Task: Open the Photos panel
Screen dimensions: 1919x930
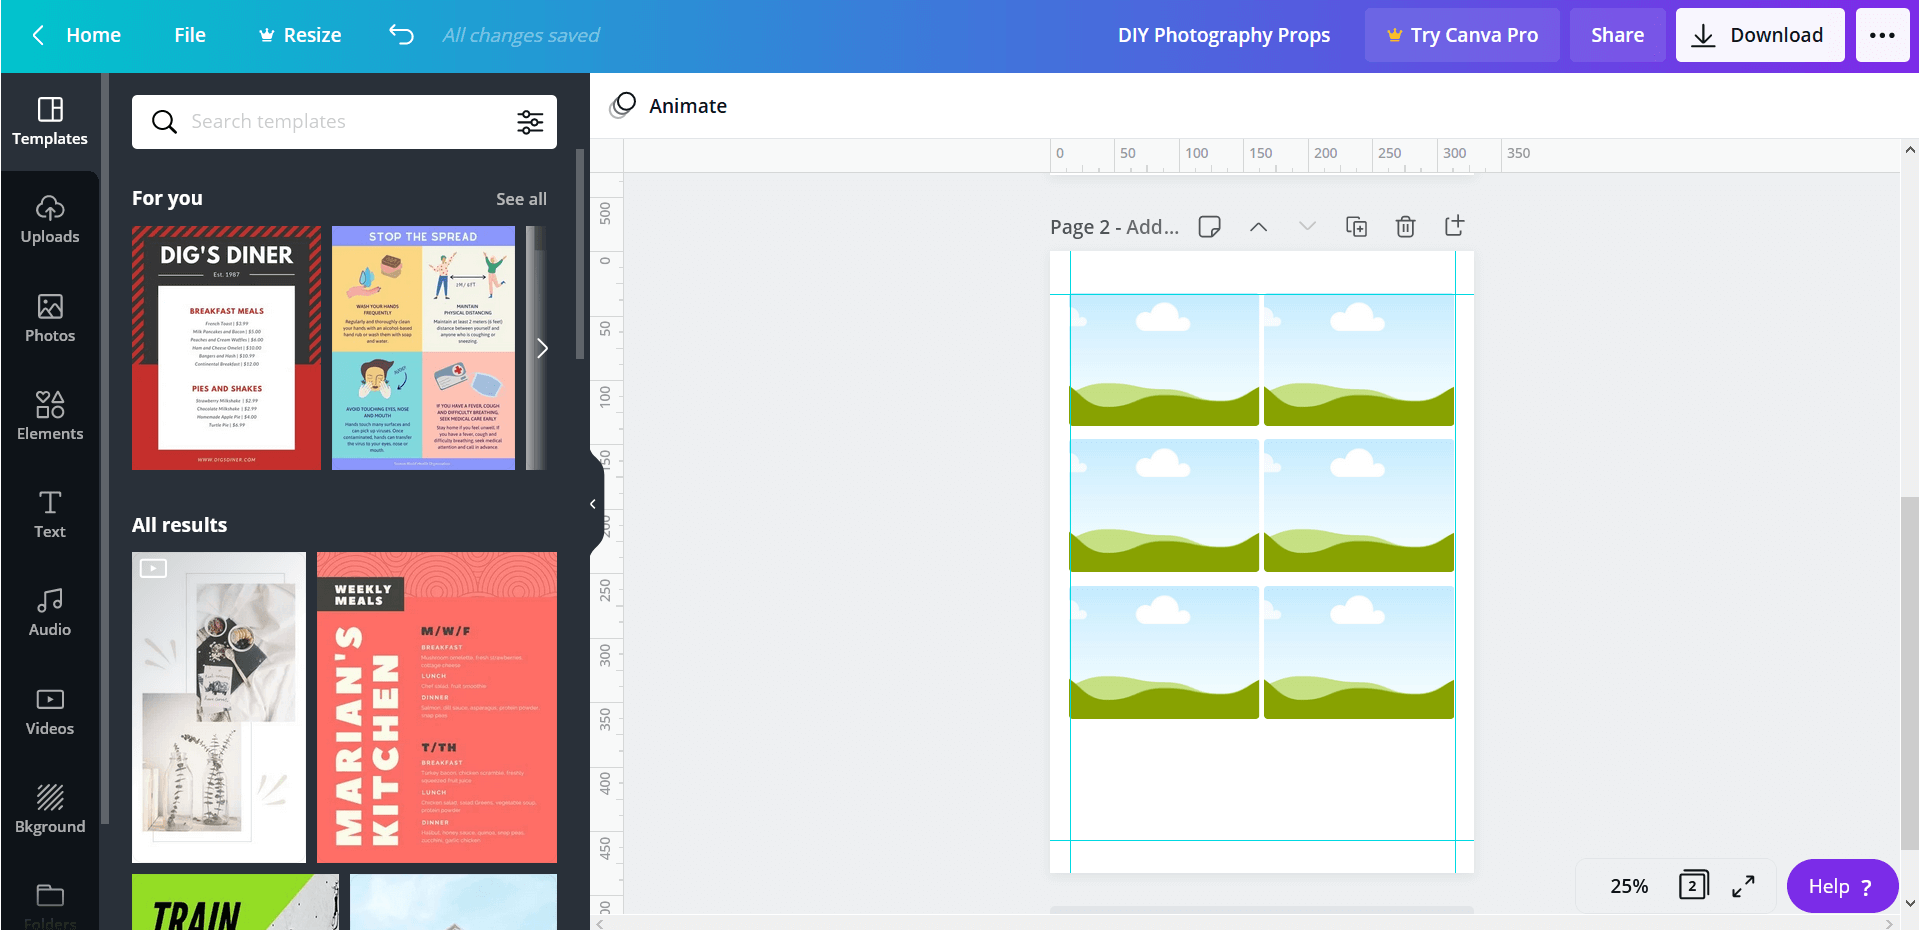Action: tap(50, 318)
